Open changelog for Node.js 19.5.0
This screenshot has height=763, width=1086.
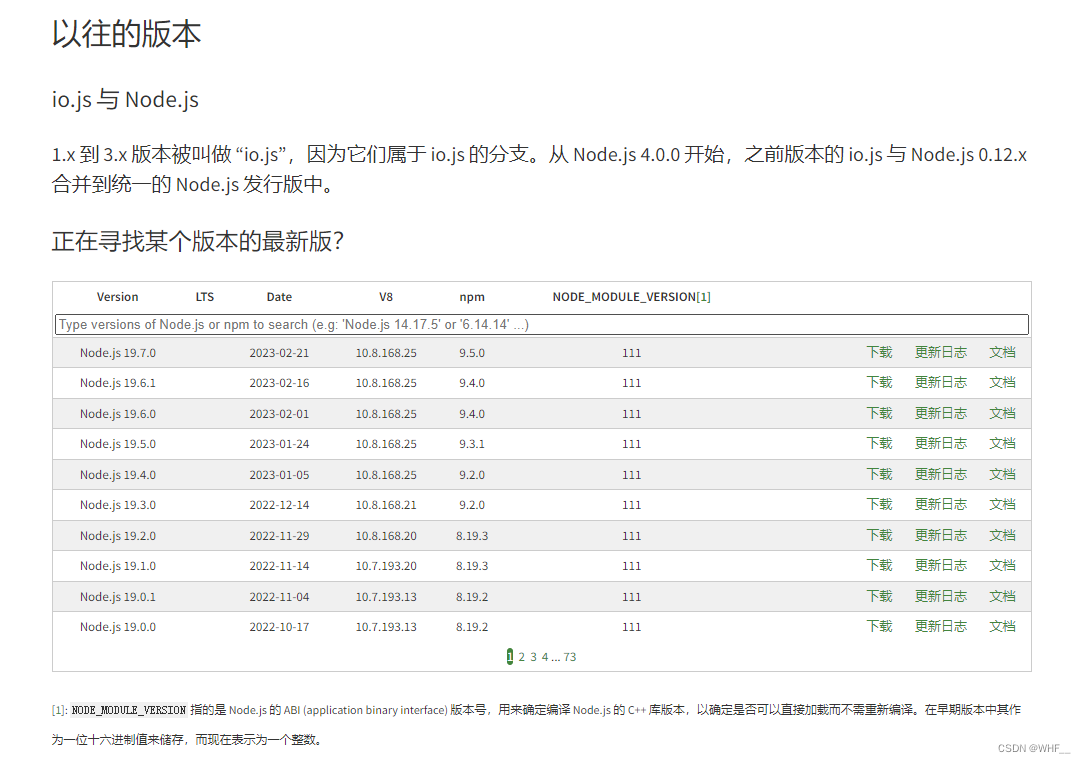[x=941, y=443]
